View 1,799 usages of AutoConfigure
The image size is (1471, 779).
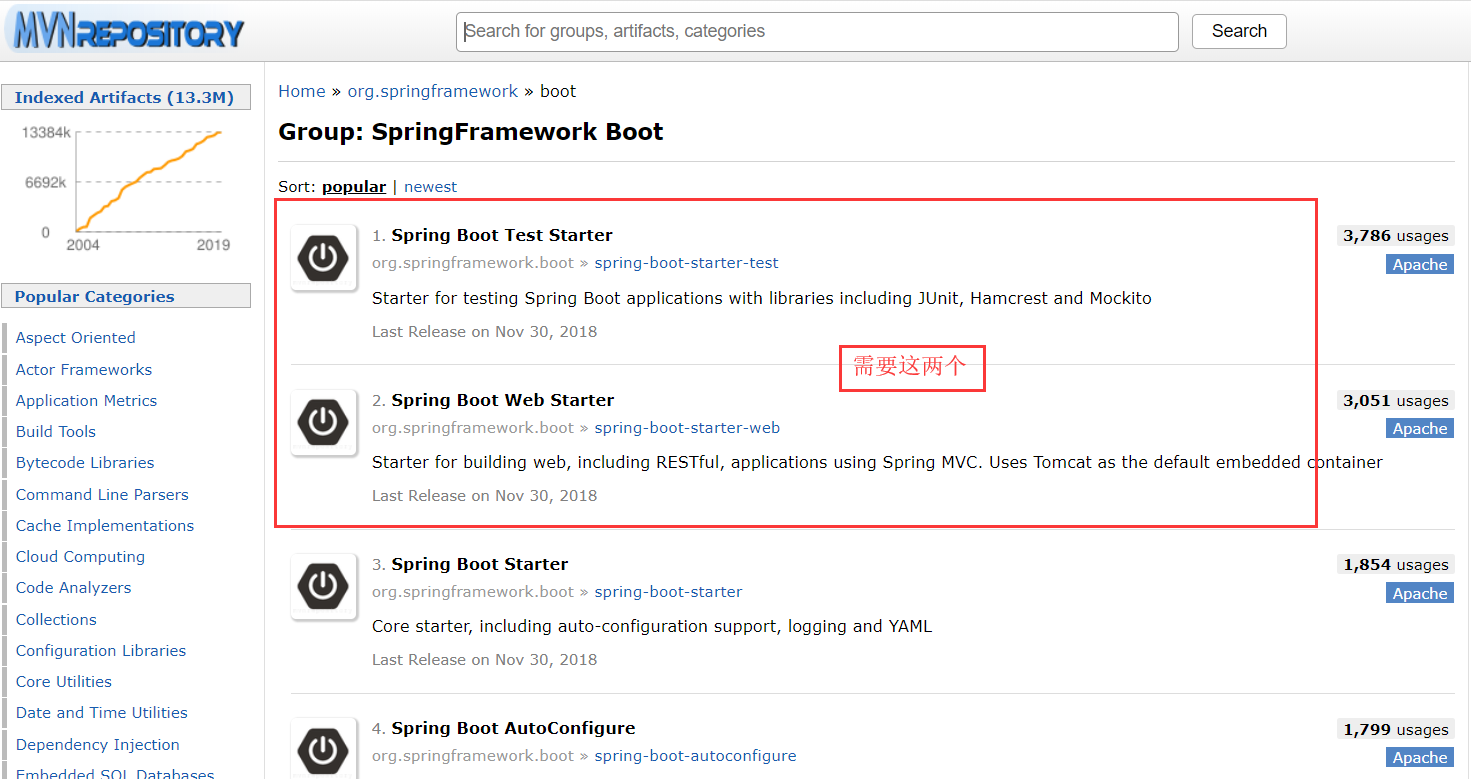point(1396,730)
